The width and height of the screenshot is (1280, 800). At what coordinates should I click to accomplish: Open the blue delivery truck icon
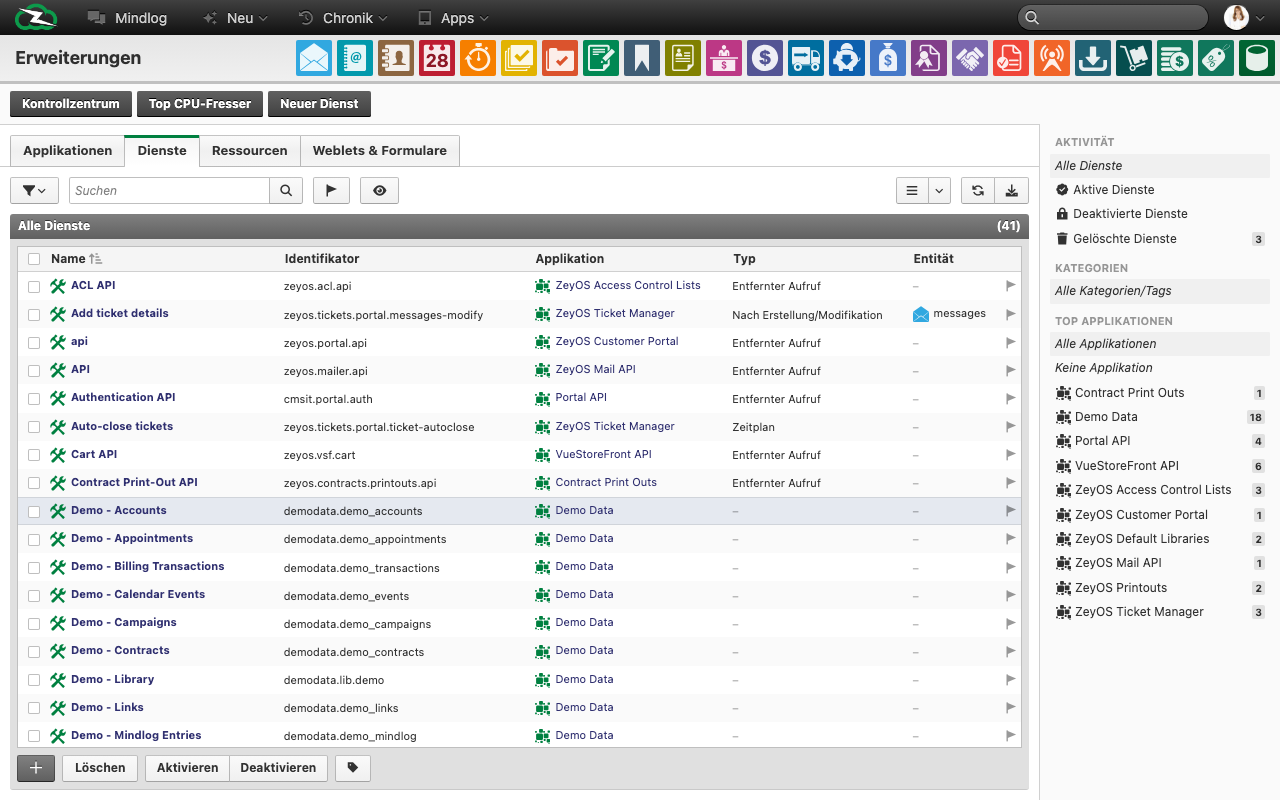pyautogui.click(x=806, y=58)
